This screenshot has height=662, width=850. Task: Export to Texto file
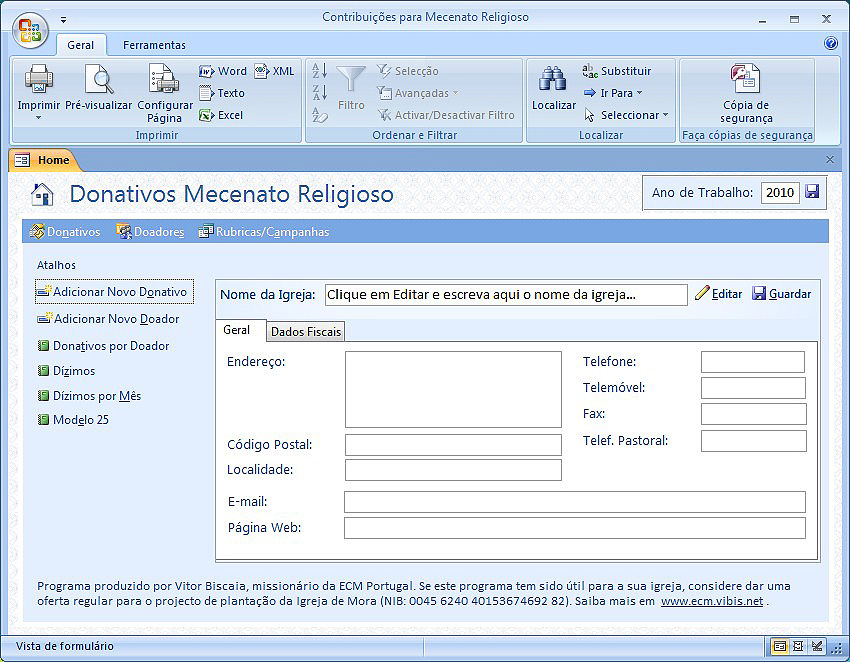click(222, 93)
